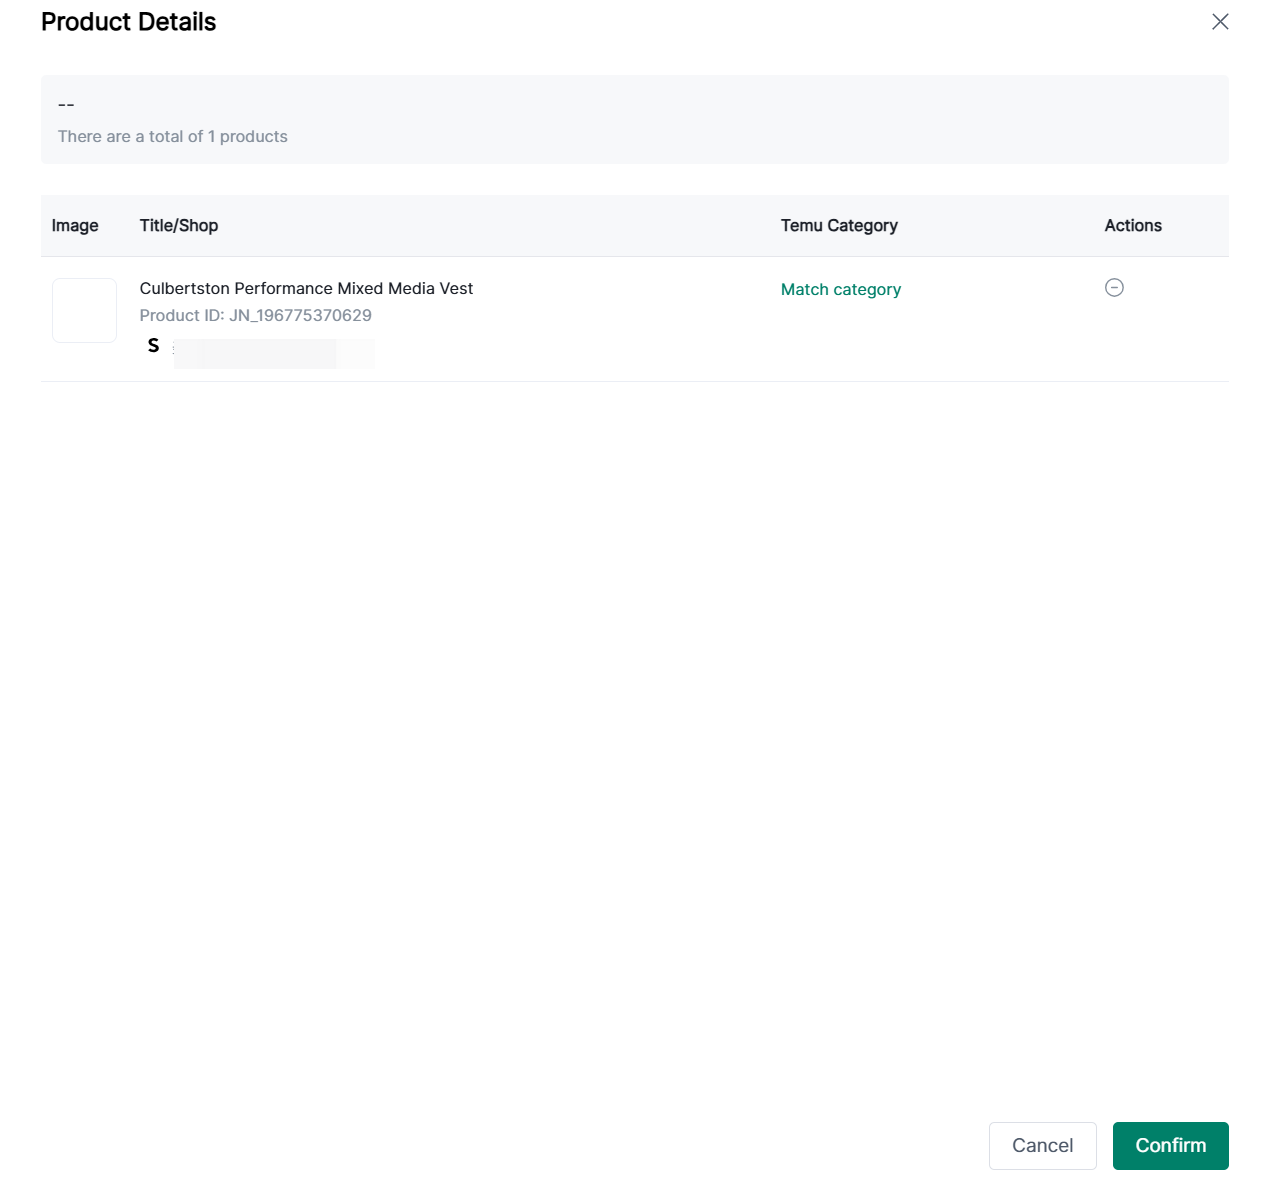1262x1181 pixels.
Task: Click the '--' placeholder in summary banner
Action: [66, 105]
